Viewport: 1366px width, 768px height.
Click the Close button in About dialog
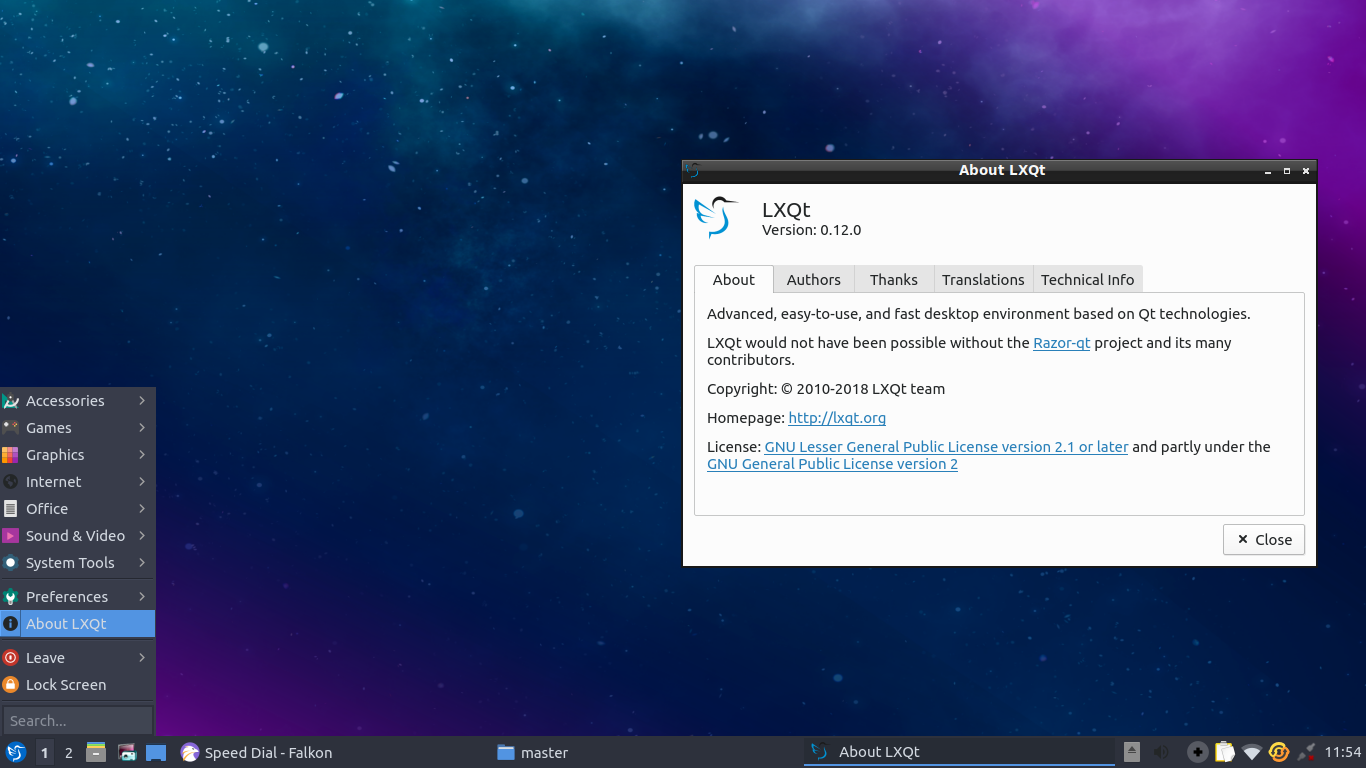[1264, 540]
